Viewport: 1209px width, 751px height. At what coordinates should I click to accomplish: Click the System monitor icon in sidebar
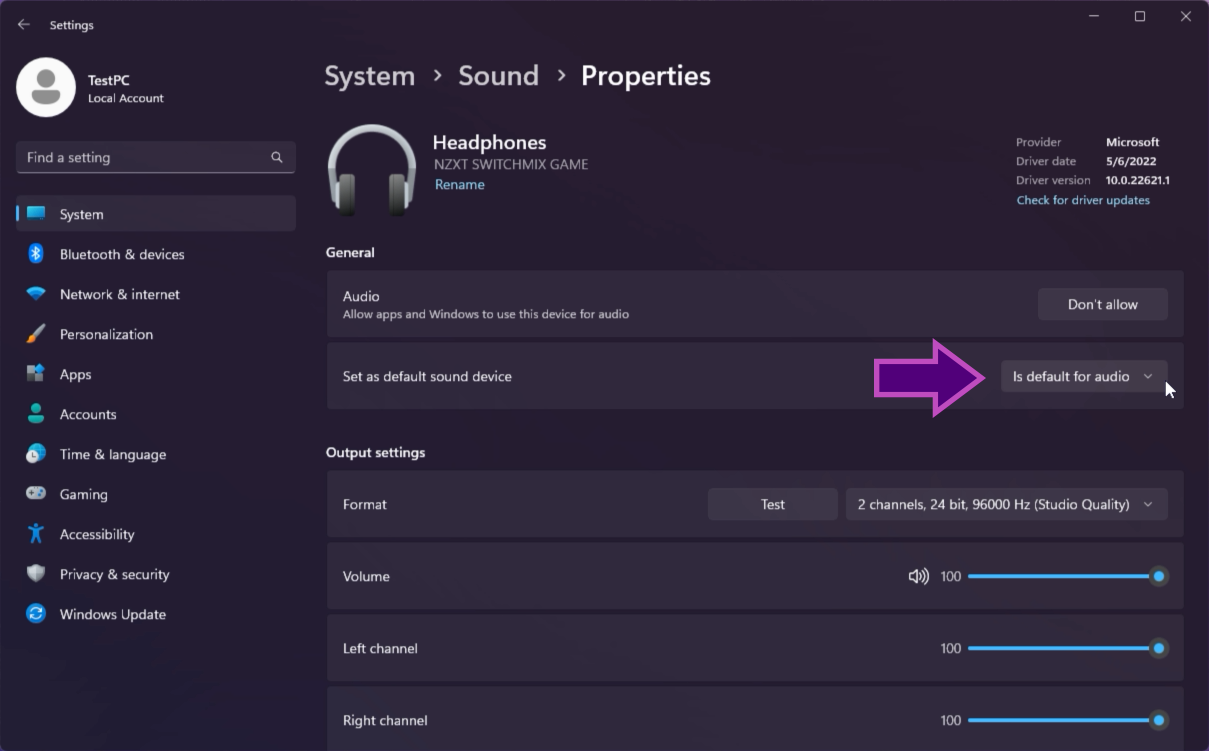[x=36, y=214]
